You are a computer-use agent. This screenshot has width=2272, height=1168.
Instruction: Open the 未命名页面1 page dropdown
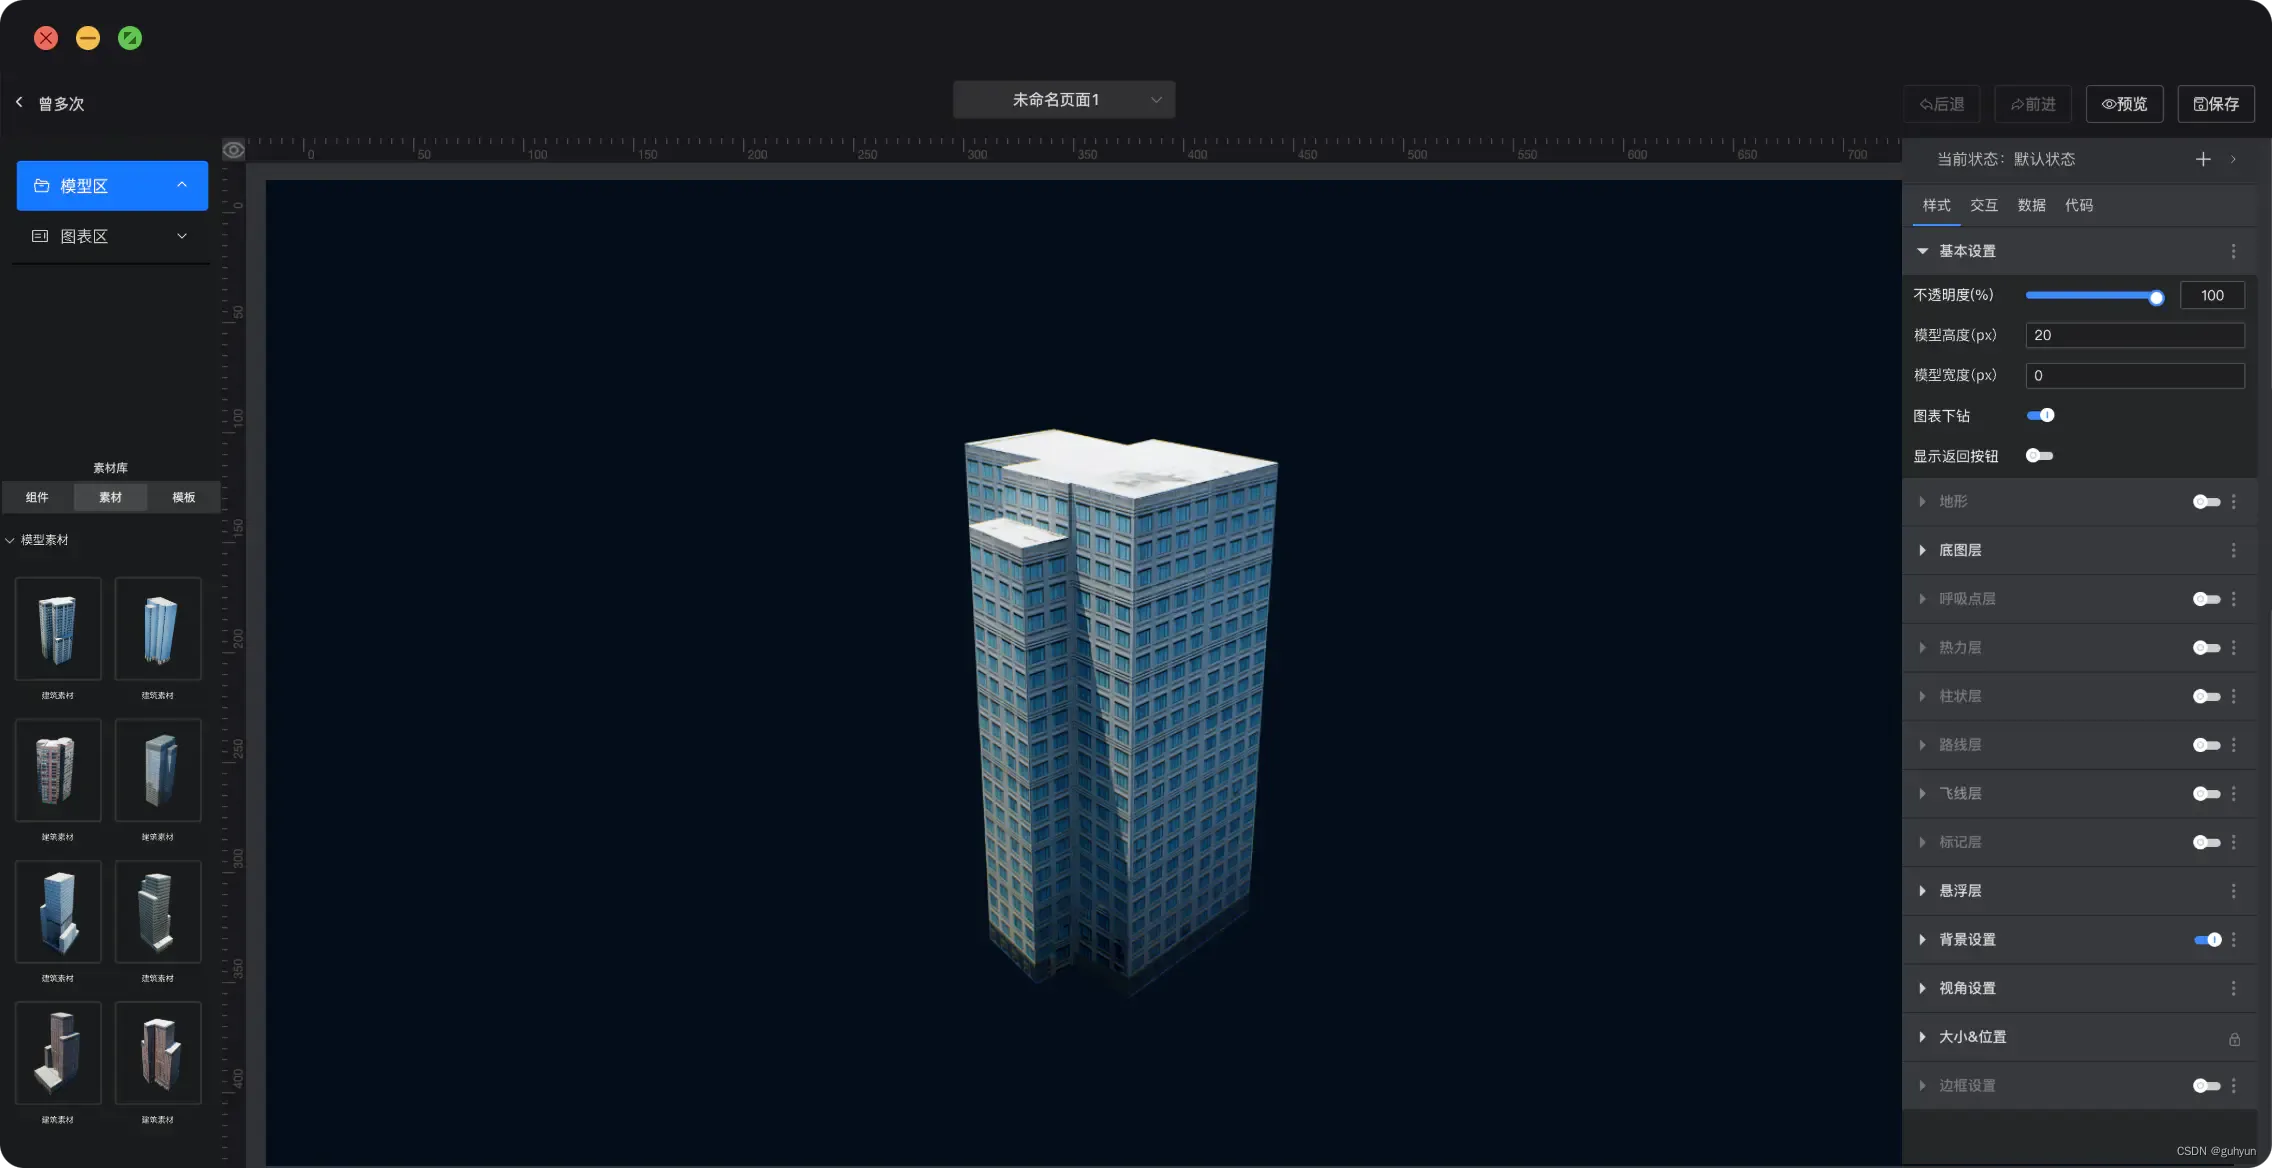(1063, 100)
